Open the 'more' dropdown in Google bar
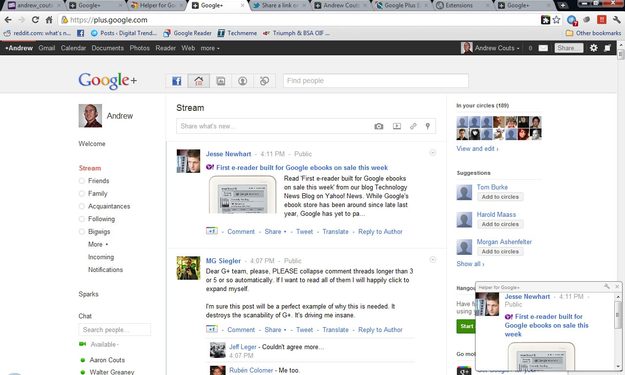The image size is (625, 375). pyautogui.click(x=210, y=48)
